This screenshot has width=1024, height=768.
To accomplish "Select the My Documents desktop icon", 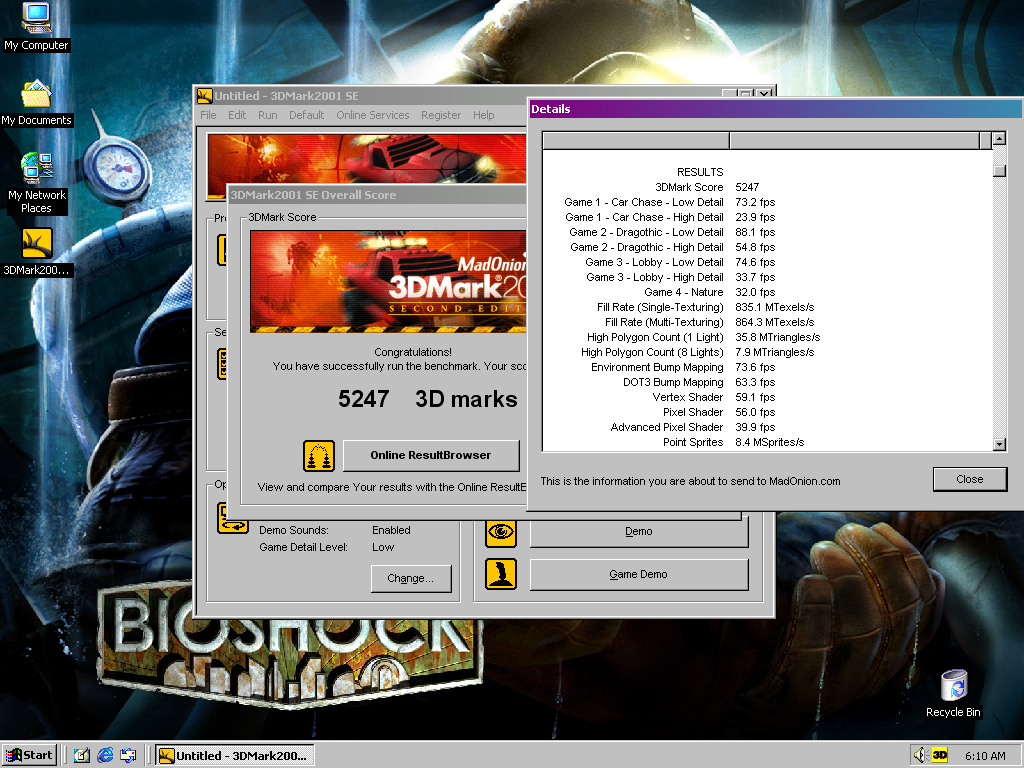I will 36,103.
